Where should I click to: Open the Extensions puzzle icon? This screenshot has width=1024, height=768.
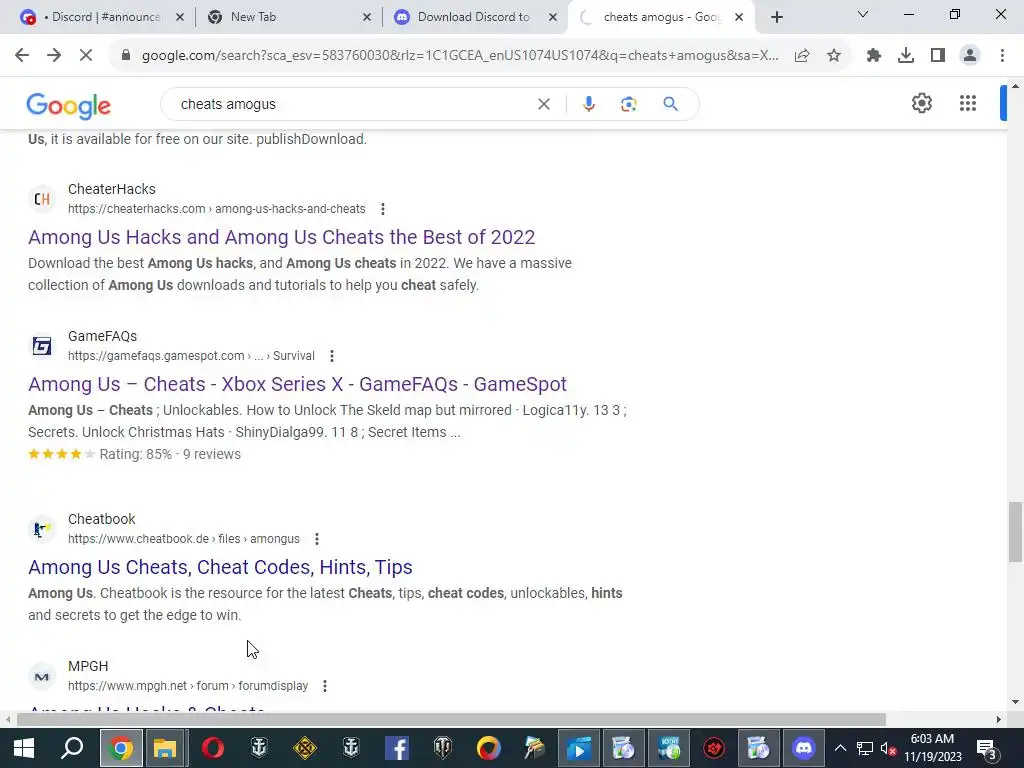874,56
